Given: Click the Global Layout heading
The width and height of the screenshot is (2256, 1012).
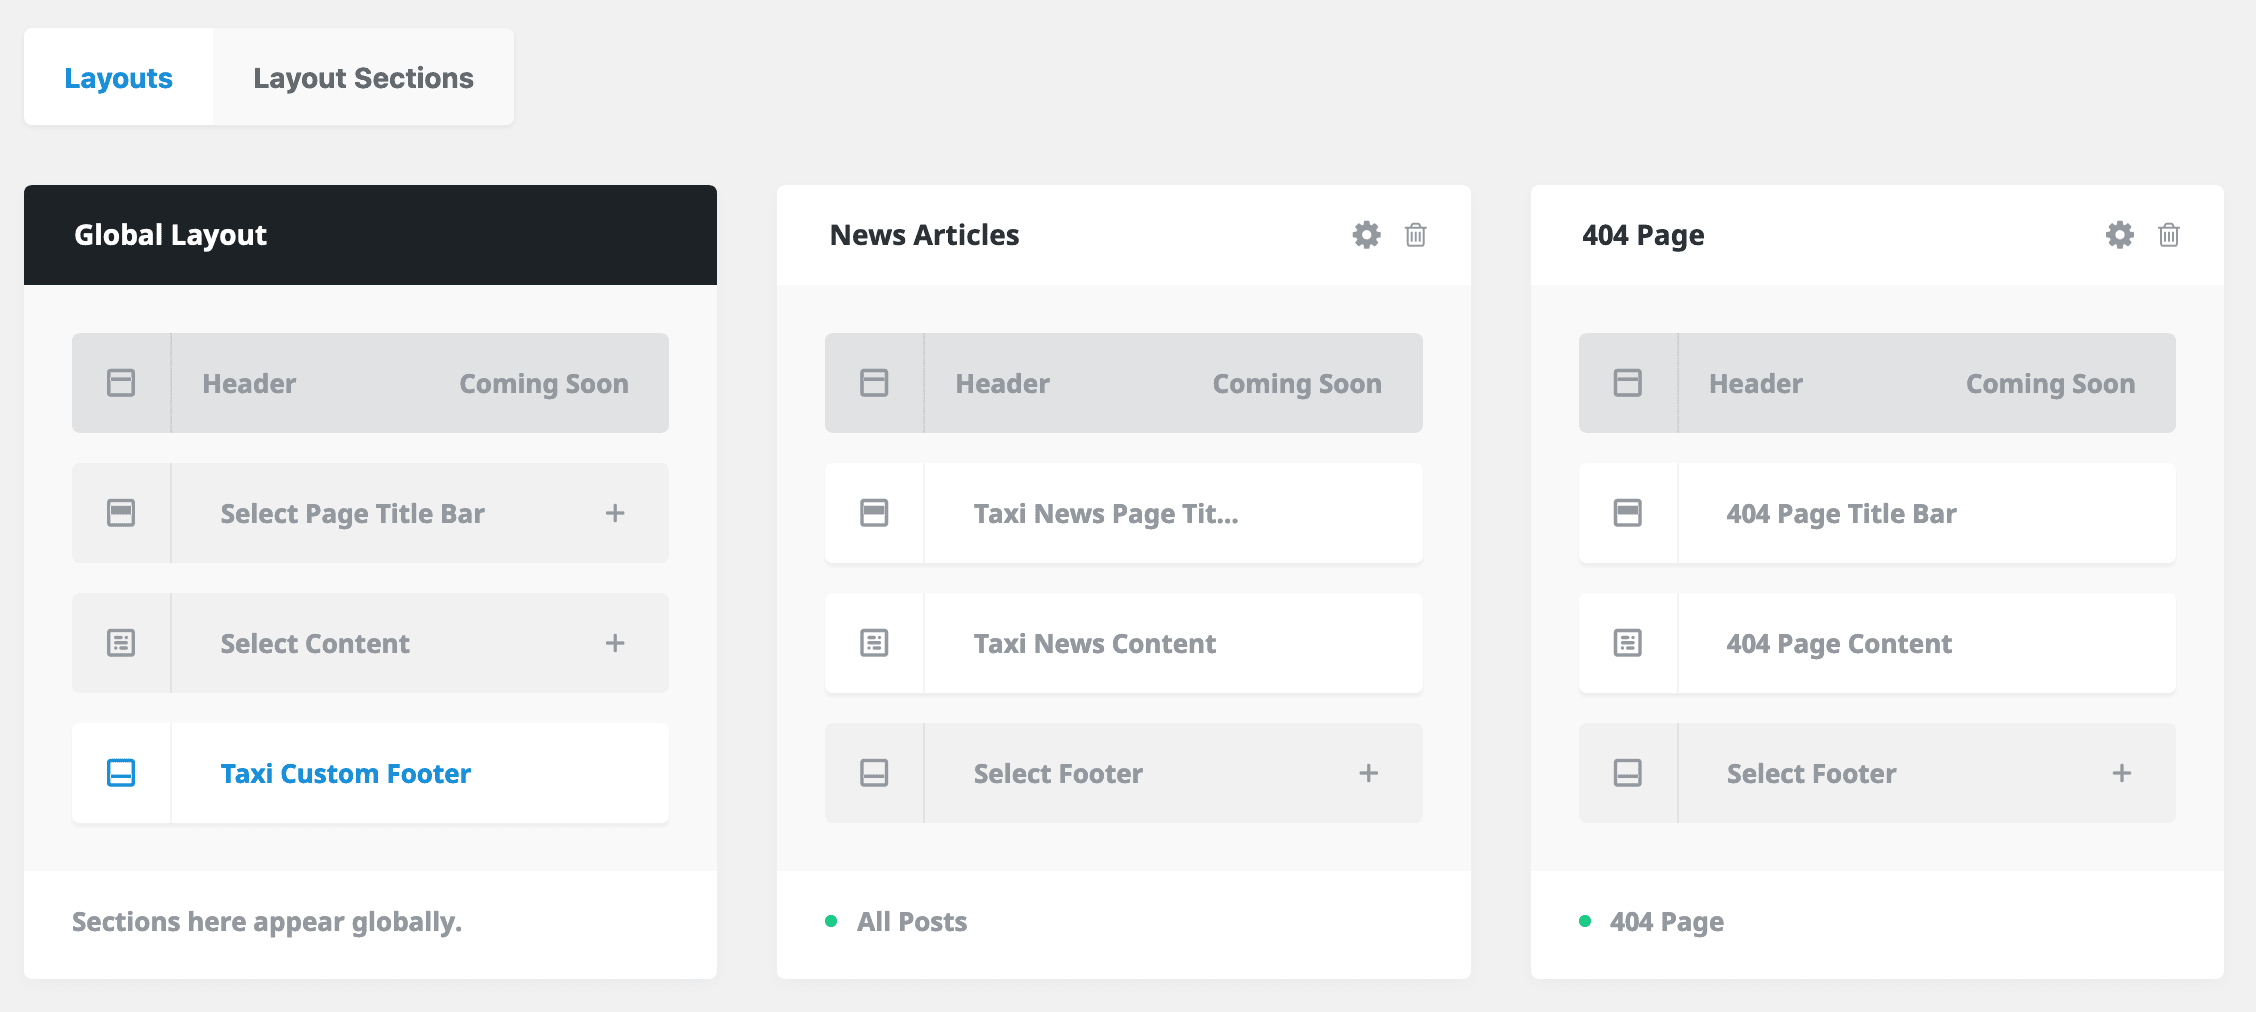Looking at the screenshot, I should click(x=170, y=235).
